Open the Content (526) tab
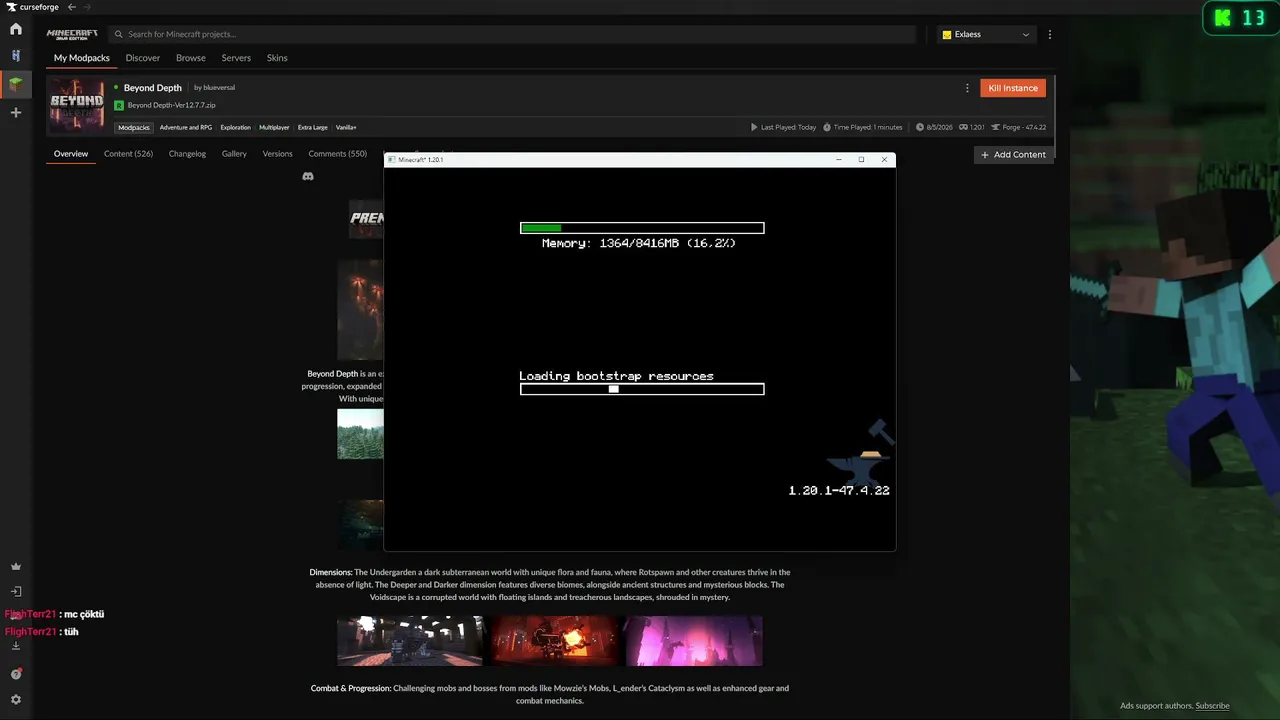The height and width of the screenshot is (720, 1280). click(x=128, y=154)
